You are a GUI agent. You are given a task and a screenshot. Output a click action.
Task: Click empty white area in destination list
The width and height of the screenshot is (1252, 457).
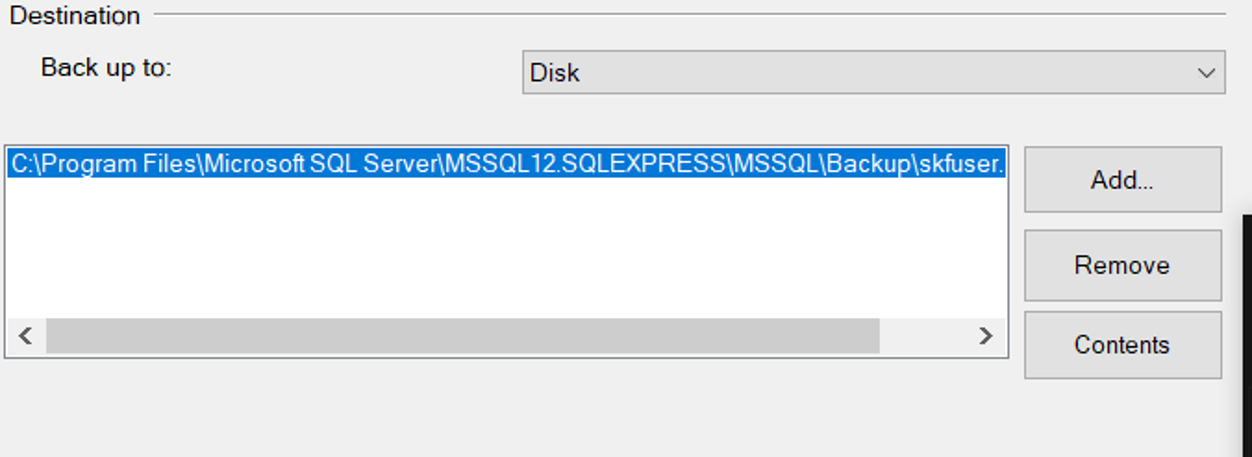click(x=506, y=248)
